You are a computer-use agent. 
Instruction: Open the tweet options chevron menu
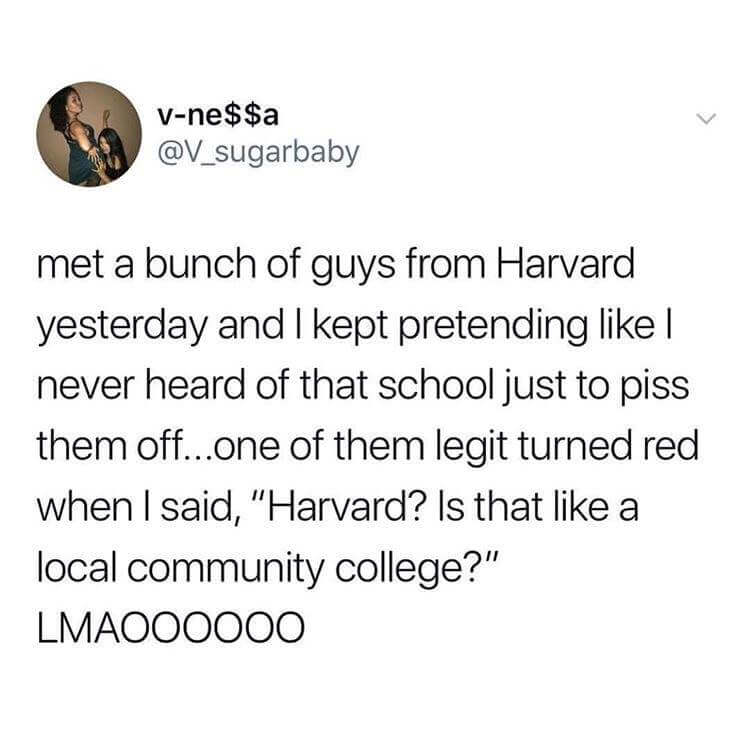pyautogui.click(x=706, y=118)
